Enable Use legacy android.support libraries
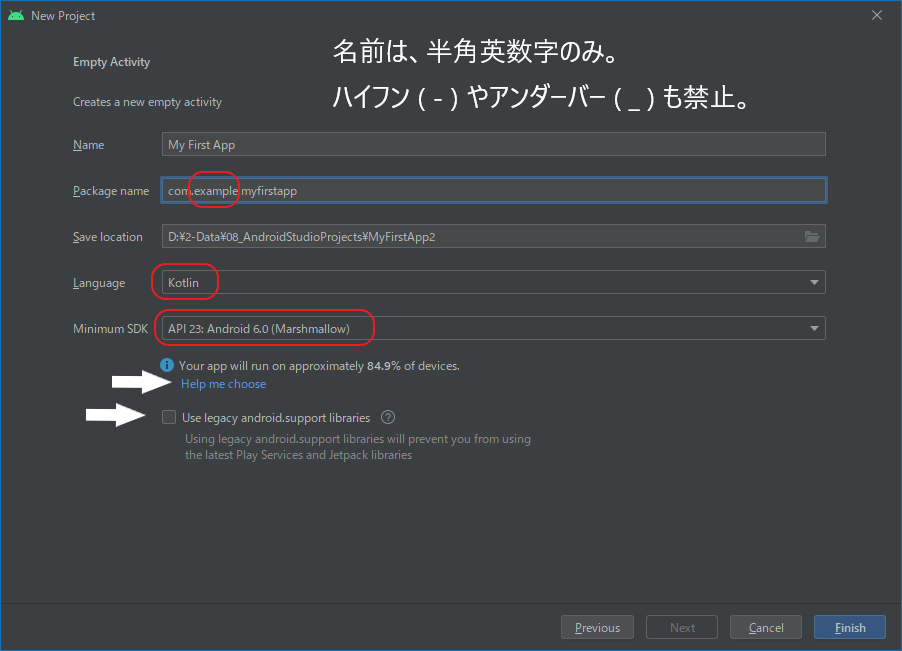 tap(169, 417)
